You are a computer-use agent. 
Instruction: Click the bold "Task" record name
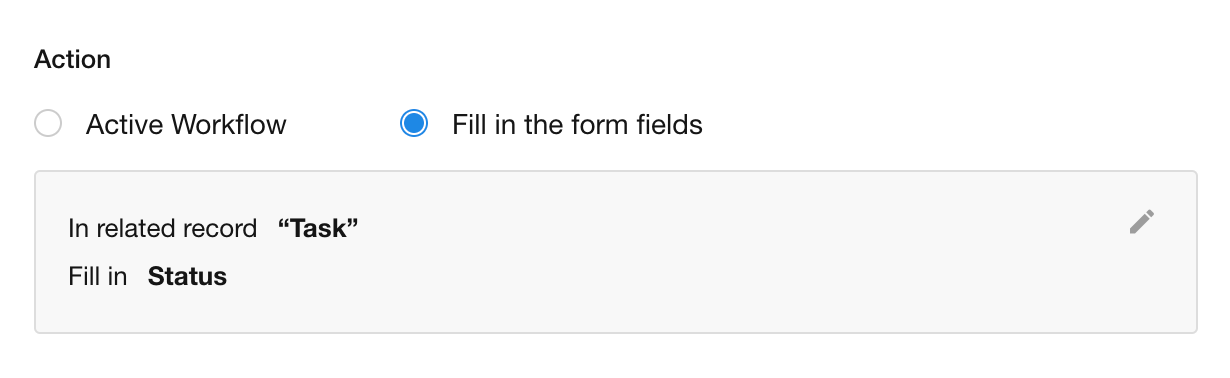(318, 229)
